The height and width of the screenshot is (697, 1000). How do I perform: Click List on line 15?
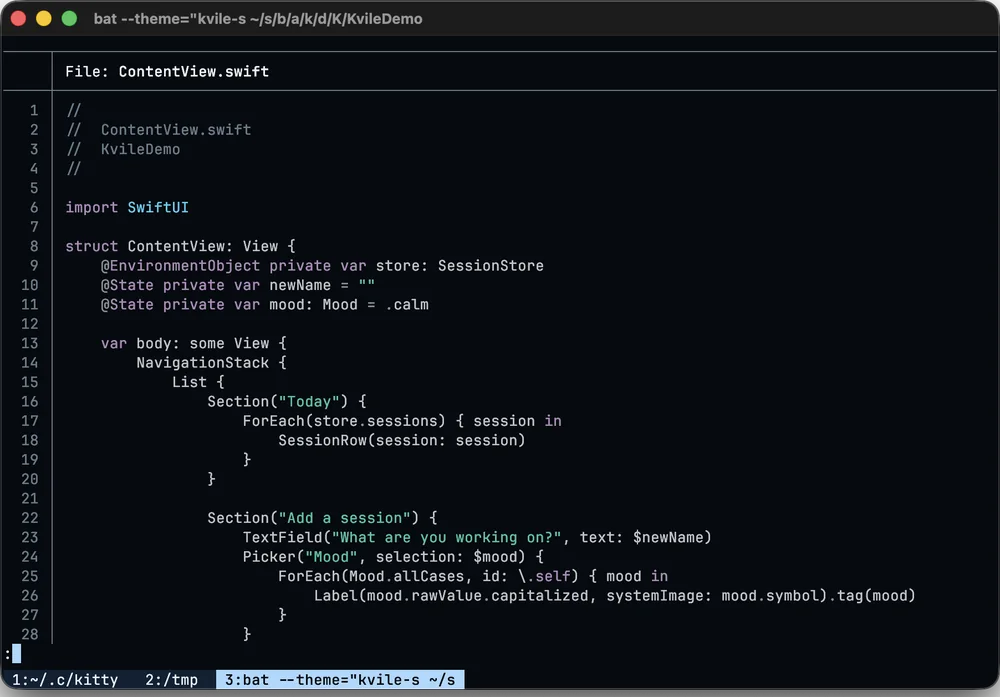coord(189,383)
